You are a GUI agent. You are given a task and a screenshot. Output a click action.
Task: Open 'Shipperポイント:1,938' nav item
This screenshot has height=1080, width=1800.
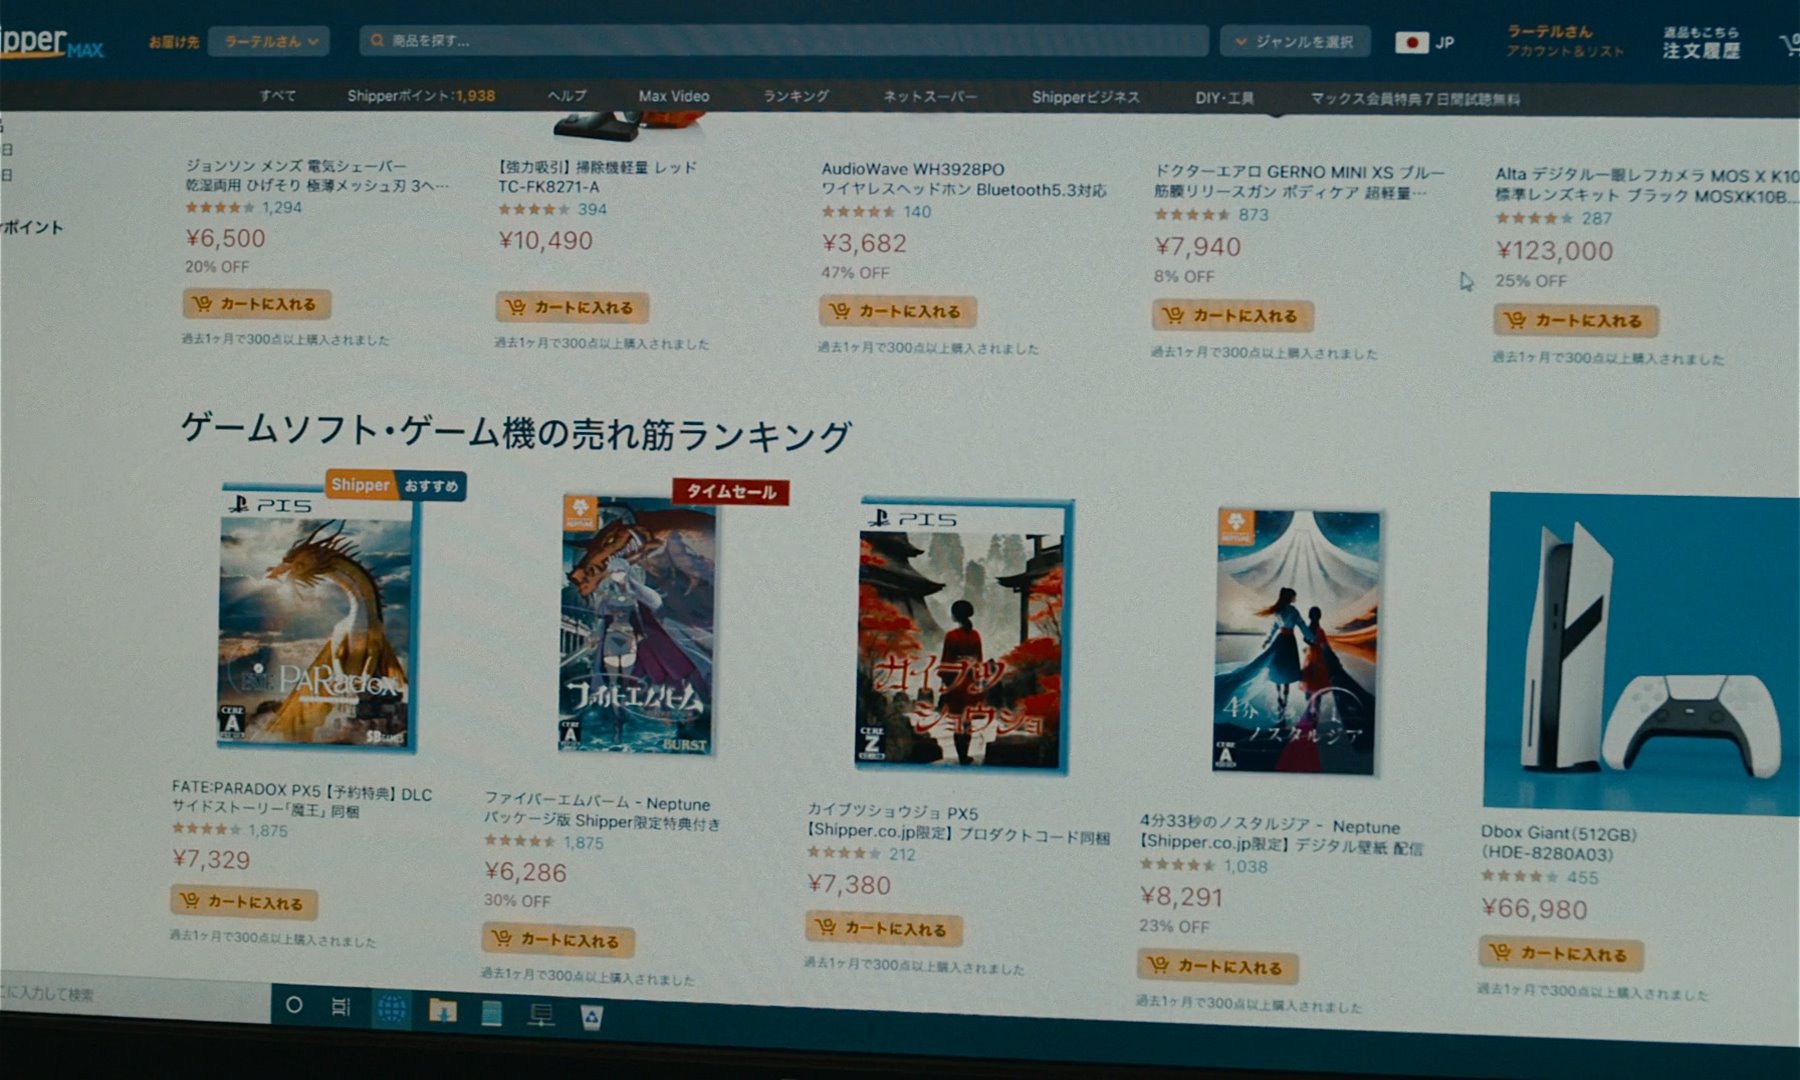(421, 96)
